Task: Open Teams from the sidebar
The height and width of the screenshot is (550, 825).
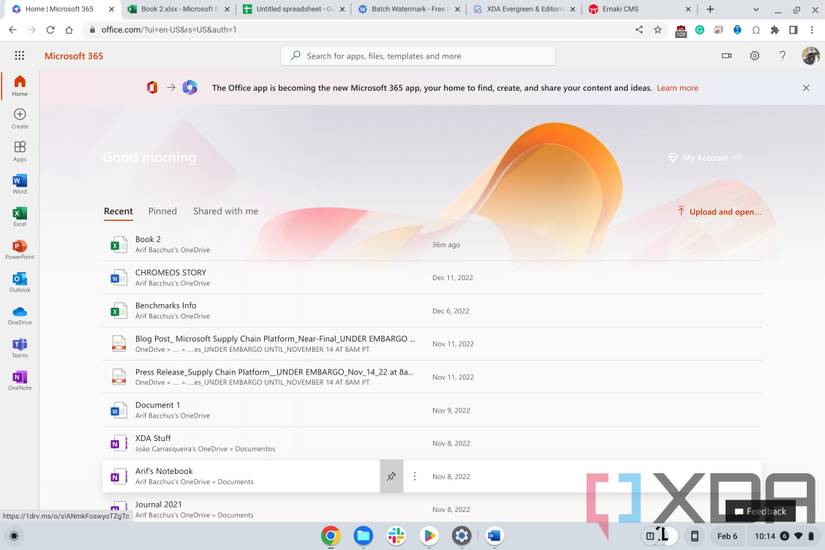Action: click(x=19, y=347)
